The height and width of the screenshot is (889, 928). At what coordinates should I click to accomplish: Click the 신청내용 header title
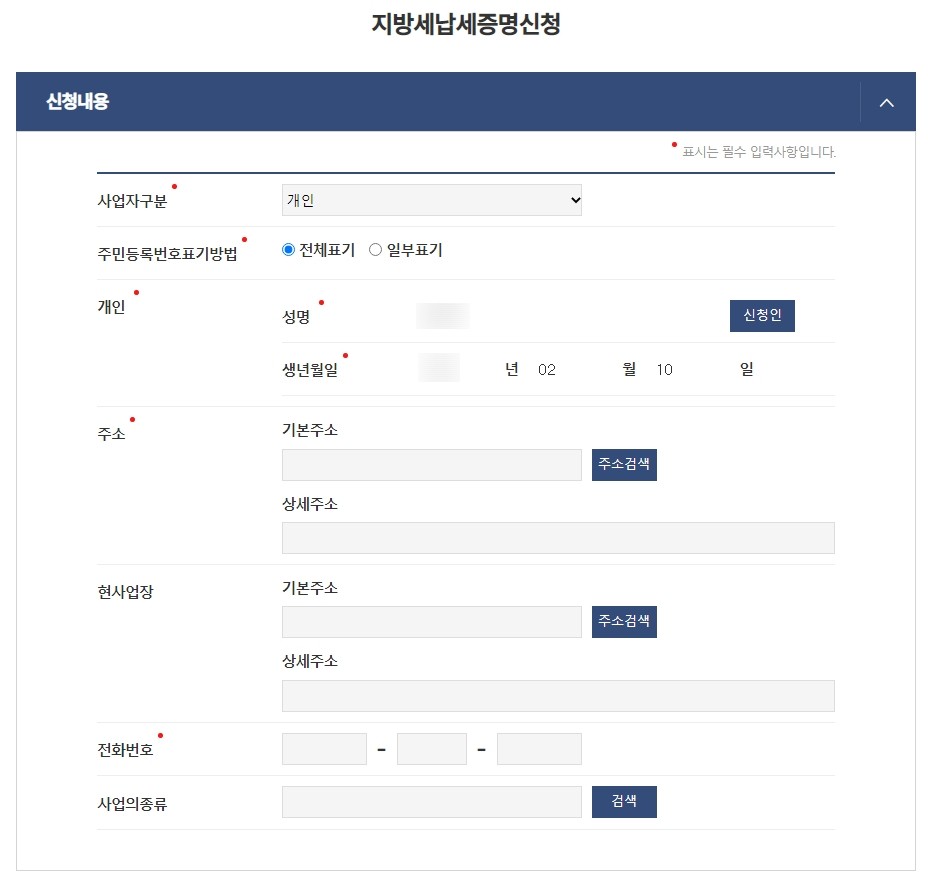click(x=78, y=101)
